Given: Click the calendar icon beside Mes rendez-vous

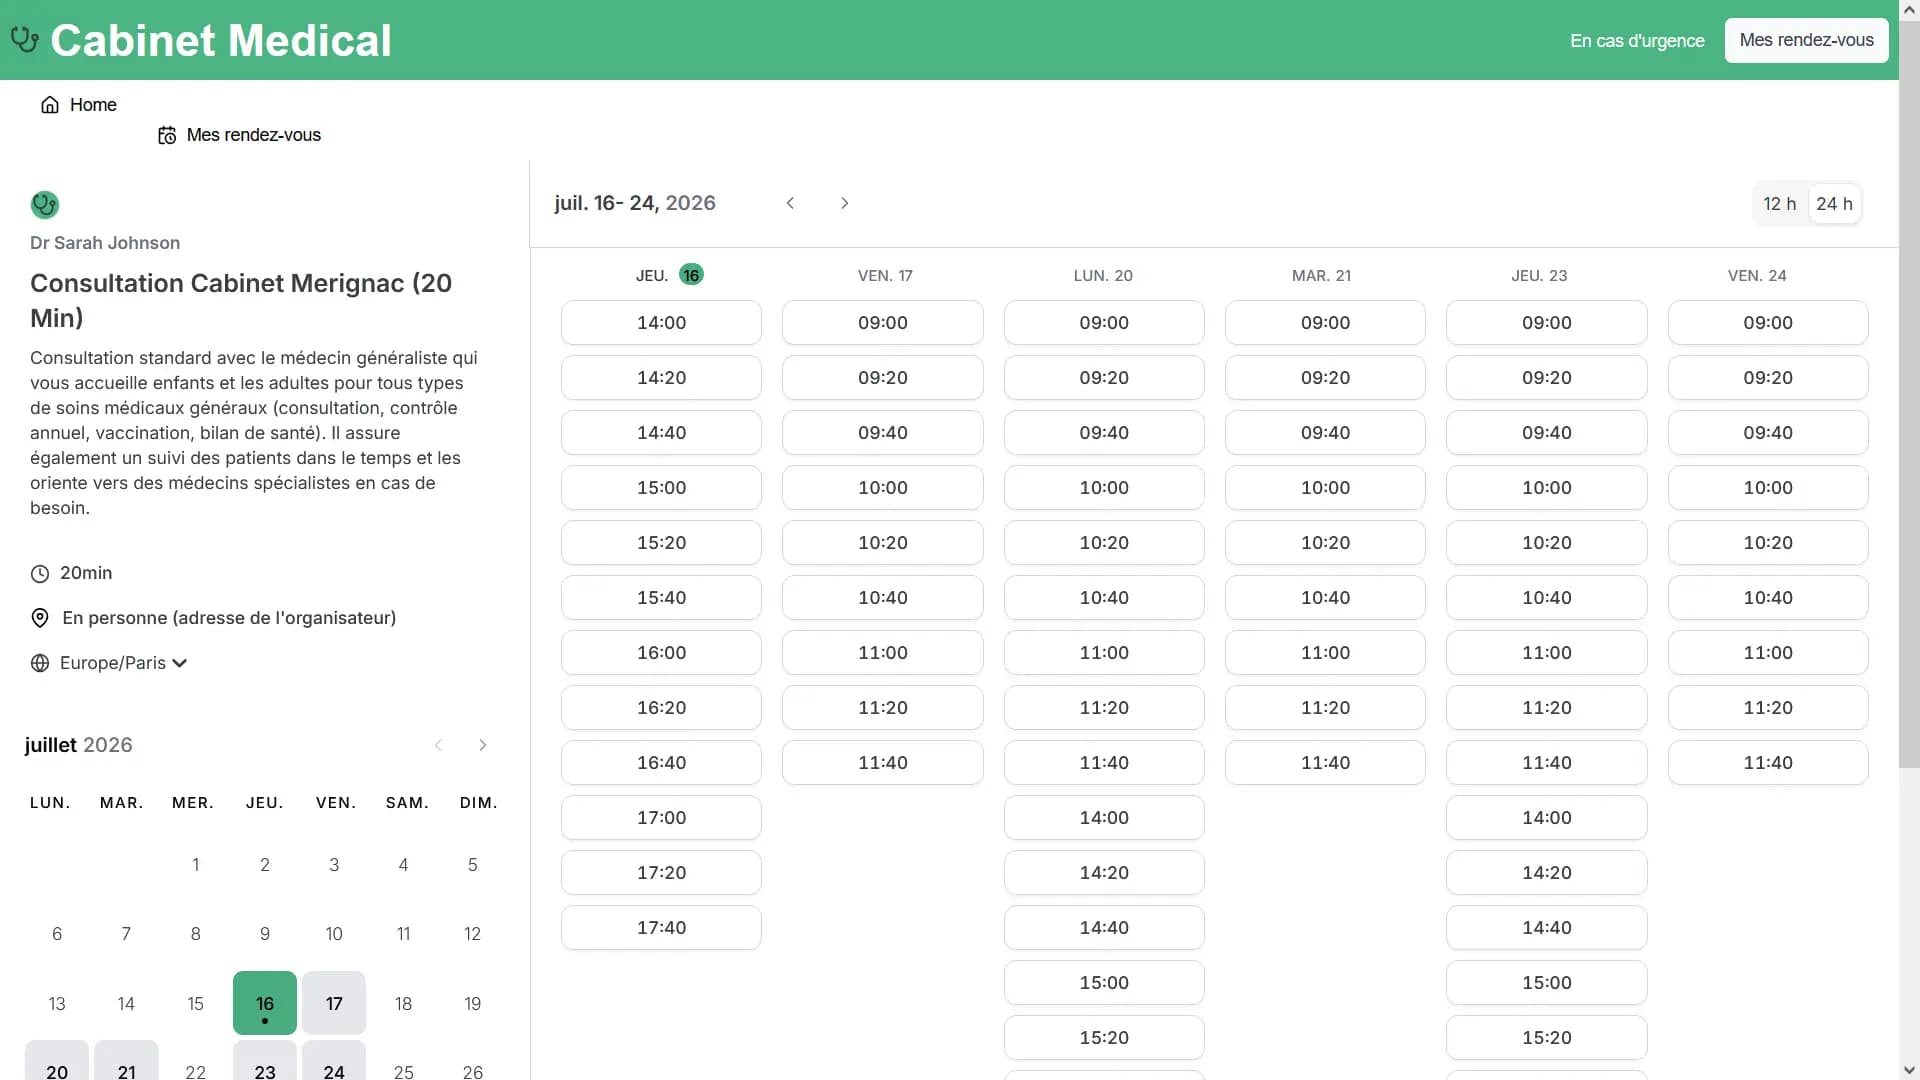Looking at the screenshot, I should pos(167,135).
